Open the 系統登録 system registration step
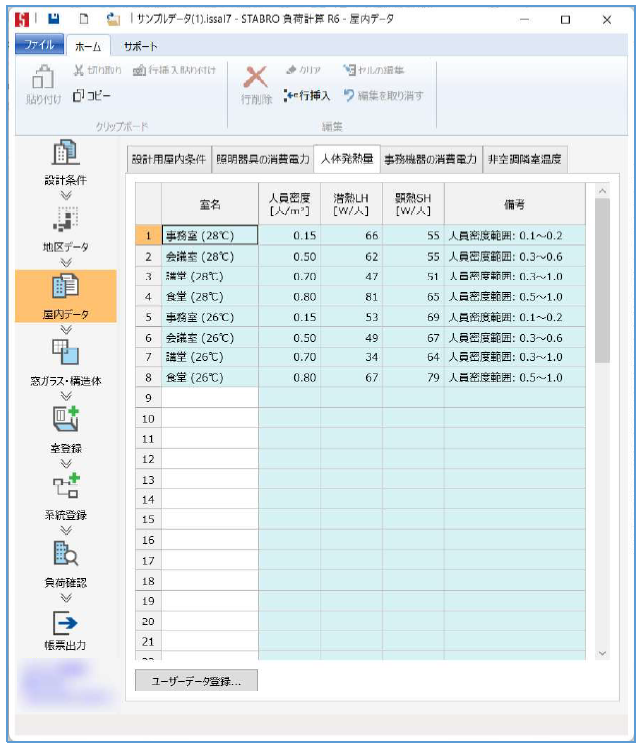This screenshot has width=643, height=748. (65, 496)
